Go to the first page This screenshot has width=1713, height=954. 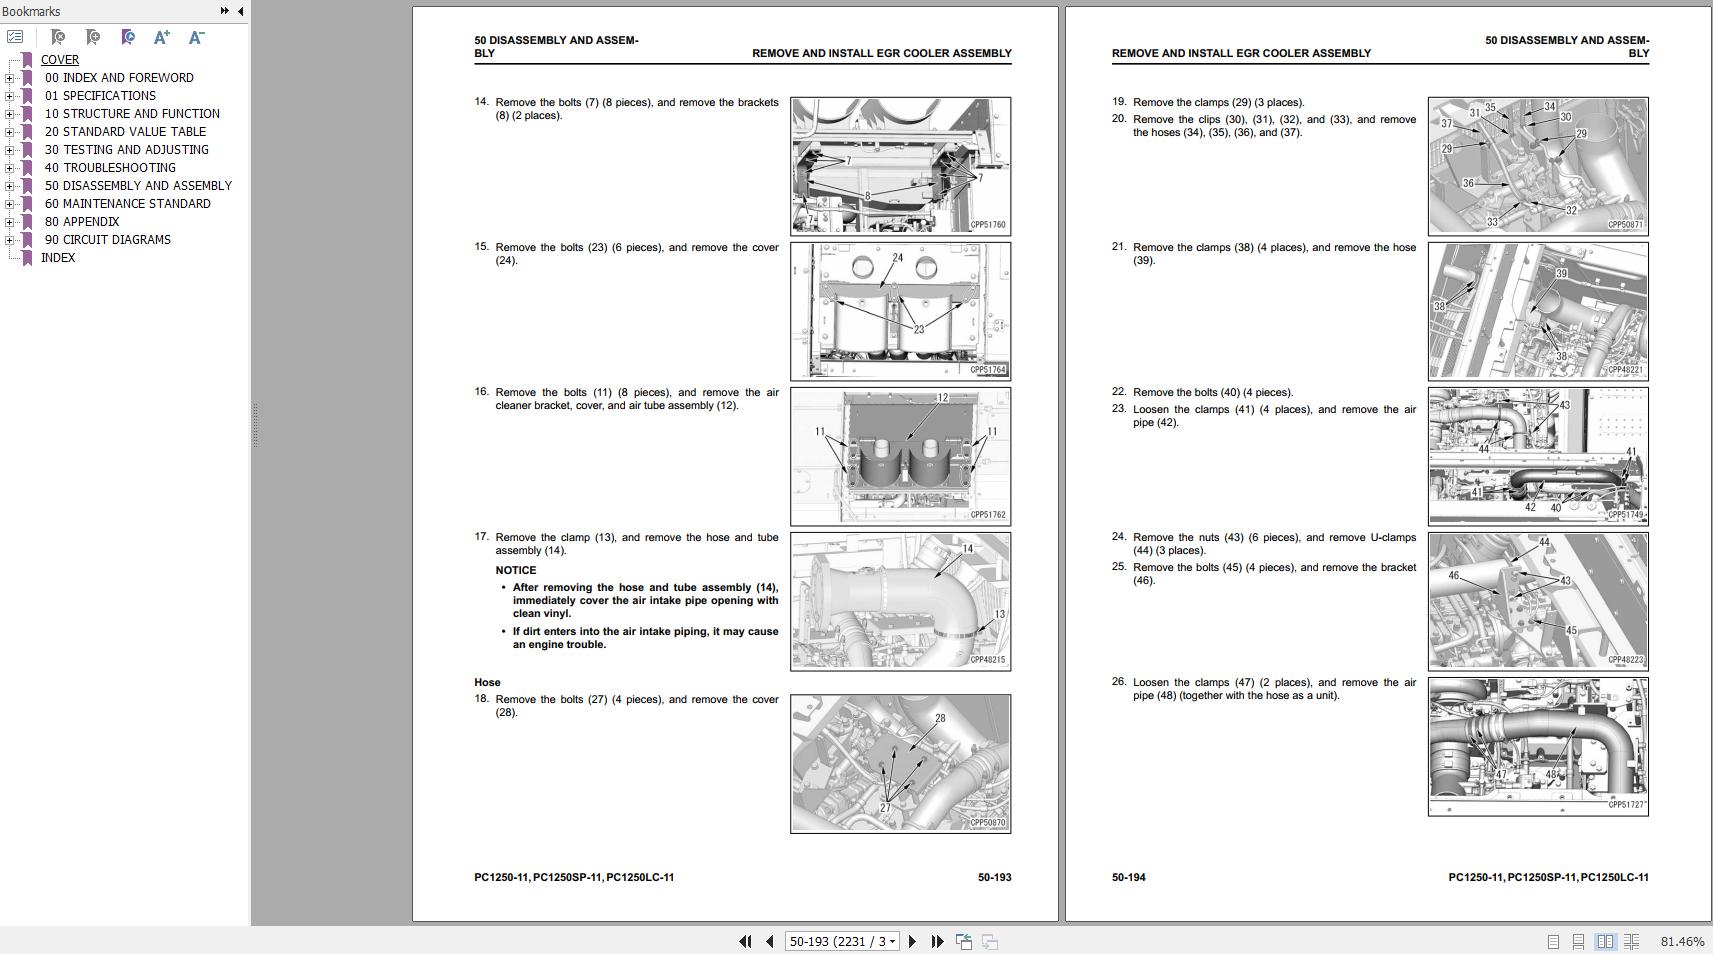pyautogui.click(x=745, y=941)
